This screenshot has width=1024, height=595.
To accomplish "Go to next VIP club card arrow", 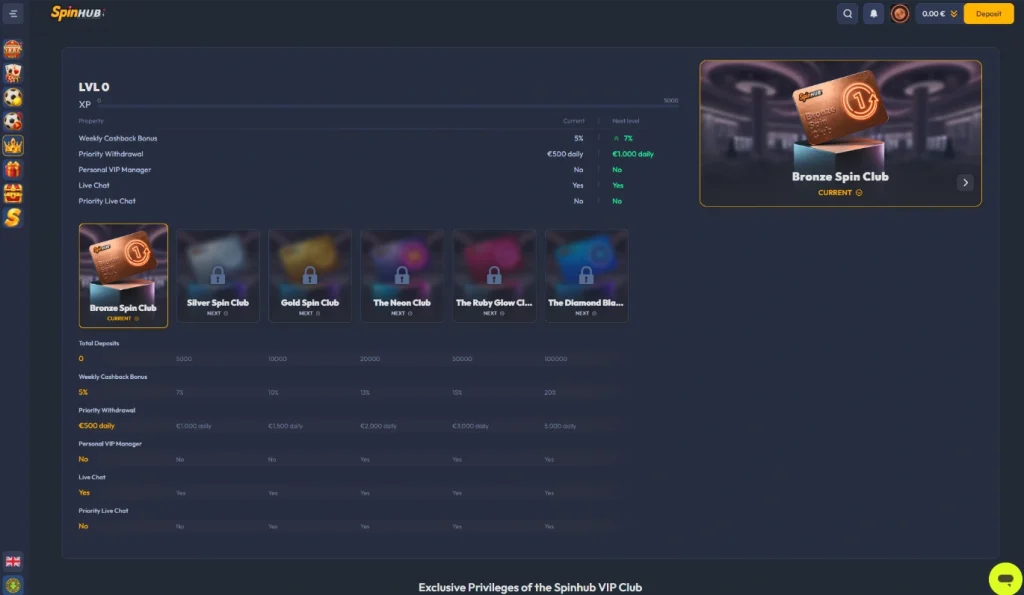I will [x=965, y=183].
